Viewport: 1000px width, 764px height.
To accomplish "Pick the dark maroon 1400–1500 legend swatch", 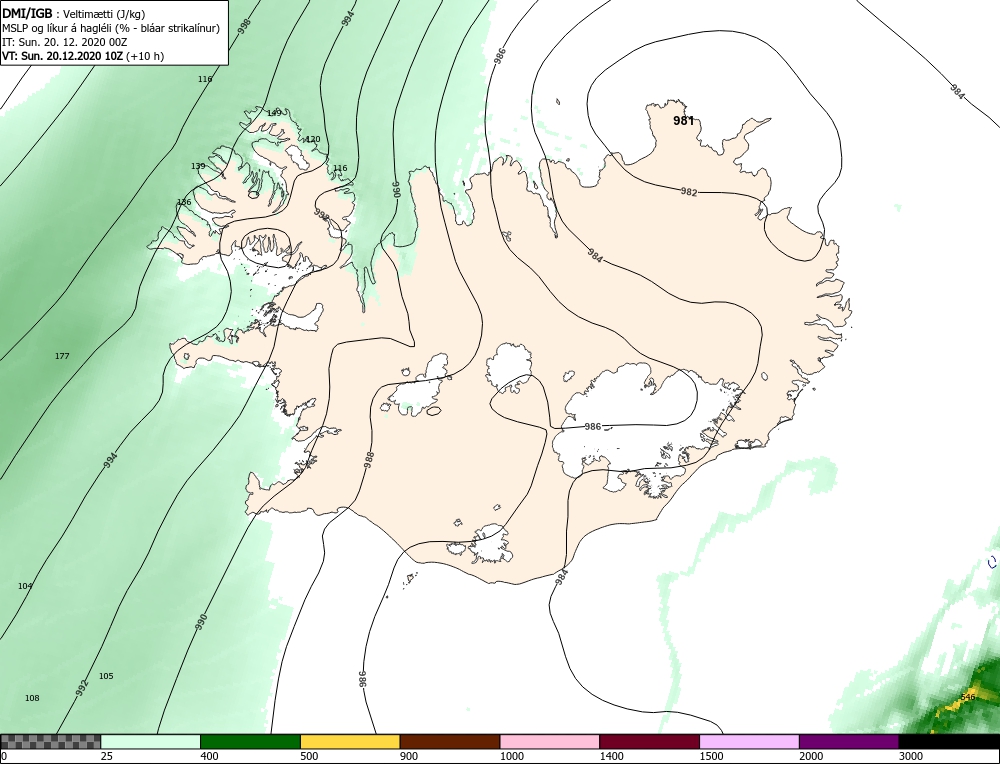I will (x=649, y=742).
